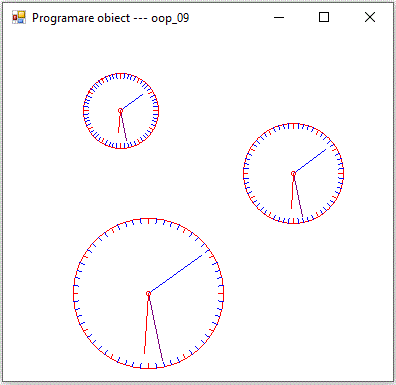The image size is (396, 385).
Task: Click the blue hand tip of the large clock
Action: coord(201,256)
